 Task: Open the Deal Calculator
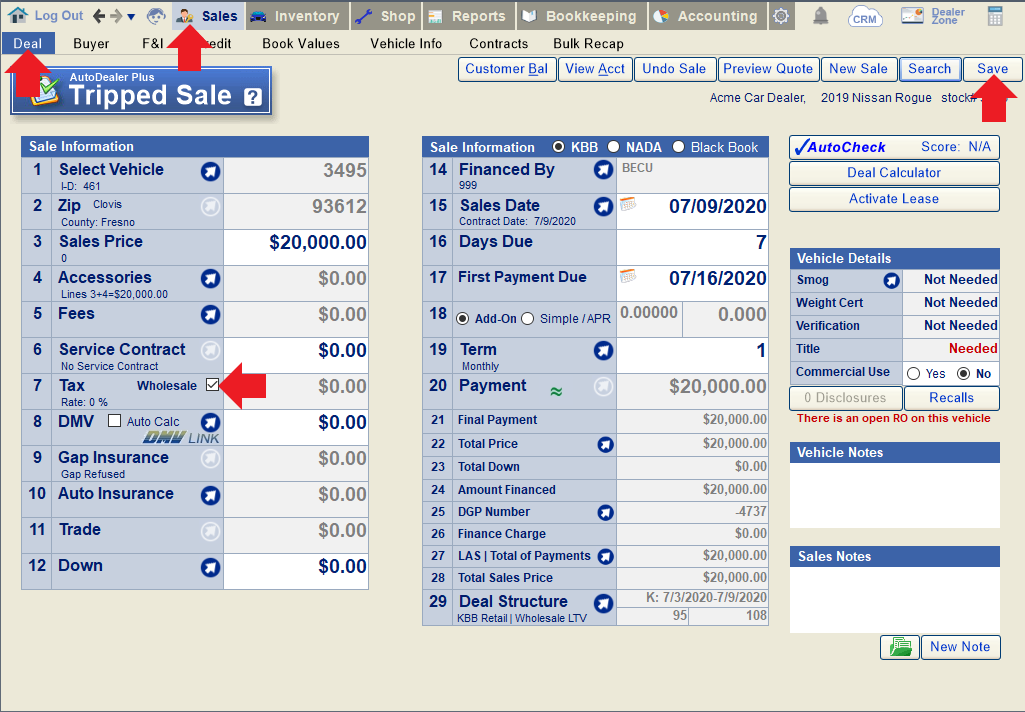point(894,173)
